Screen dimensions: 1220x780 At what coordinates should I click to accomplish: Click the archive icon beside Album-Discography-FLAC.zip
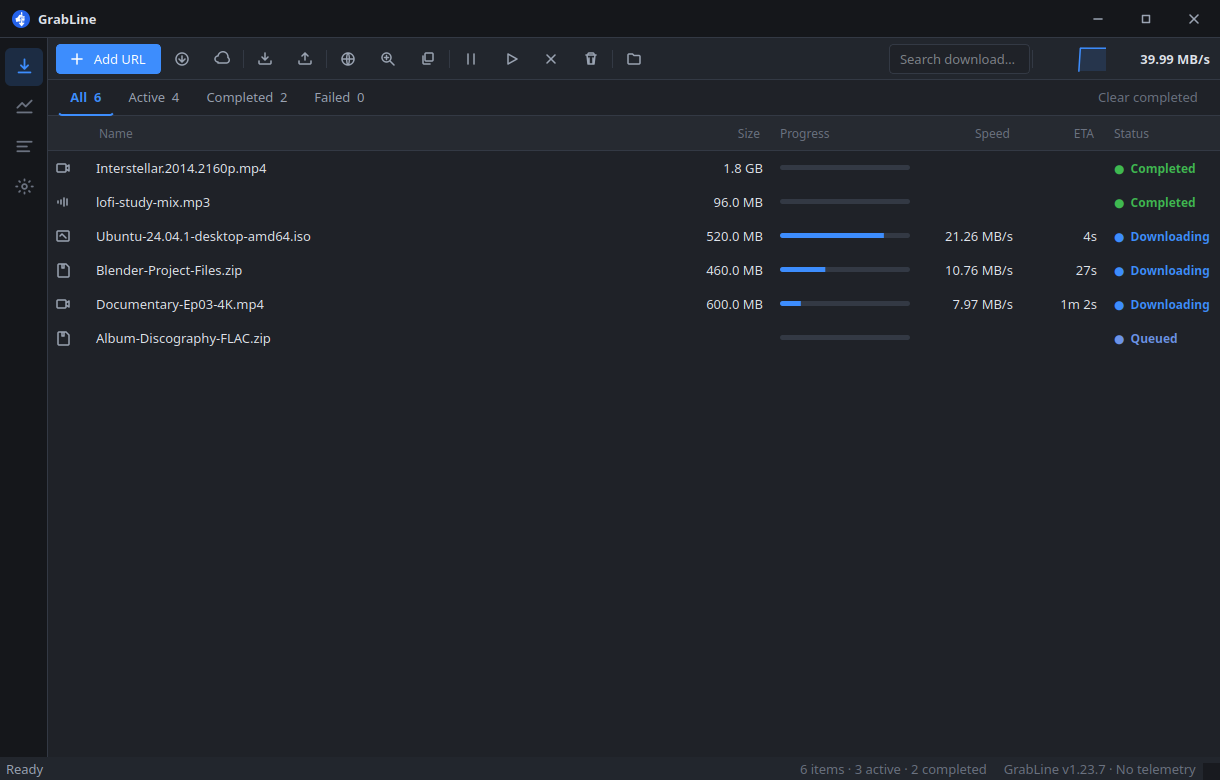(63, 339)
